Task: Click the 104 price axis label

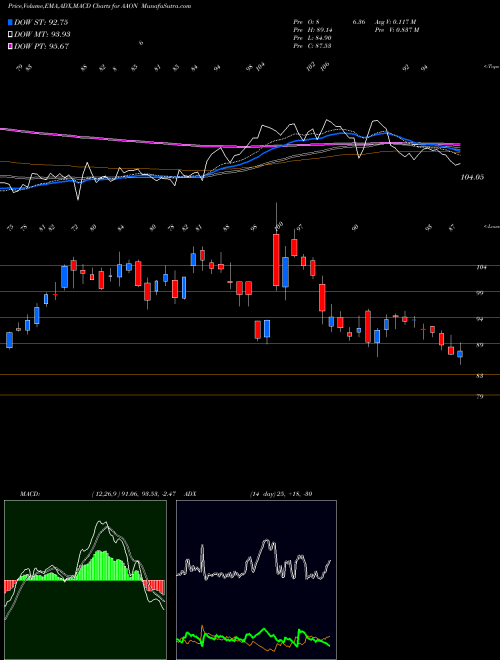Action: tap(482, 267)
